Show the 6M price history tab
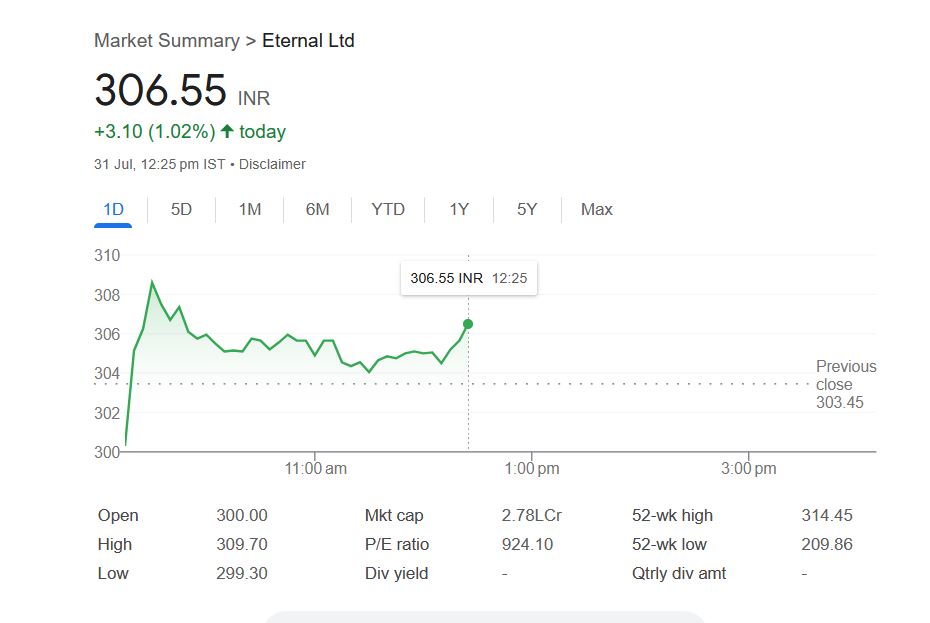The height and width of the screenshot is (623, 930). coord(317,209)
